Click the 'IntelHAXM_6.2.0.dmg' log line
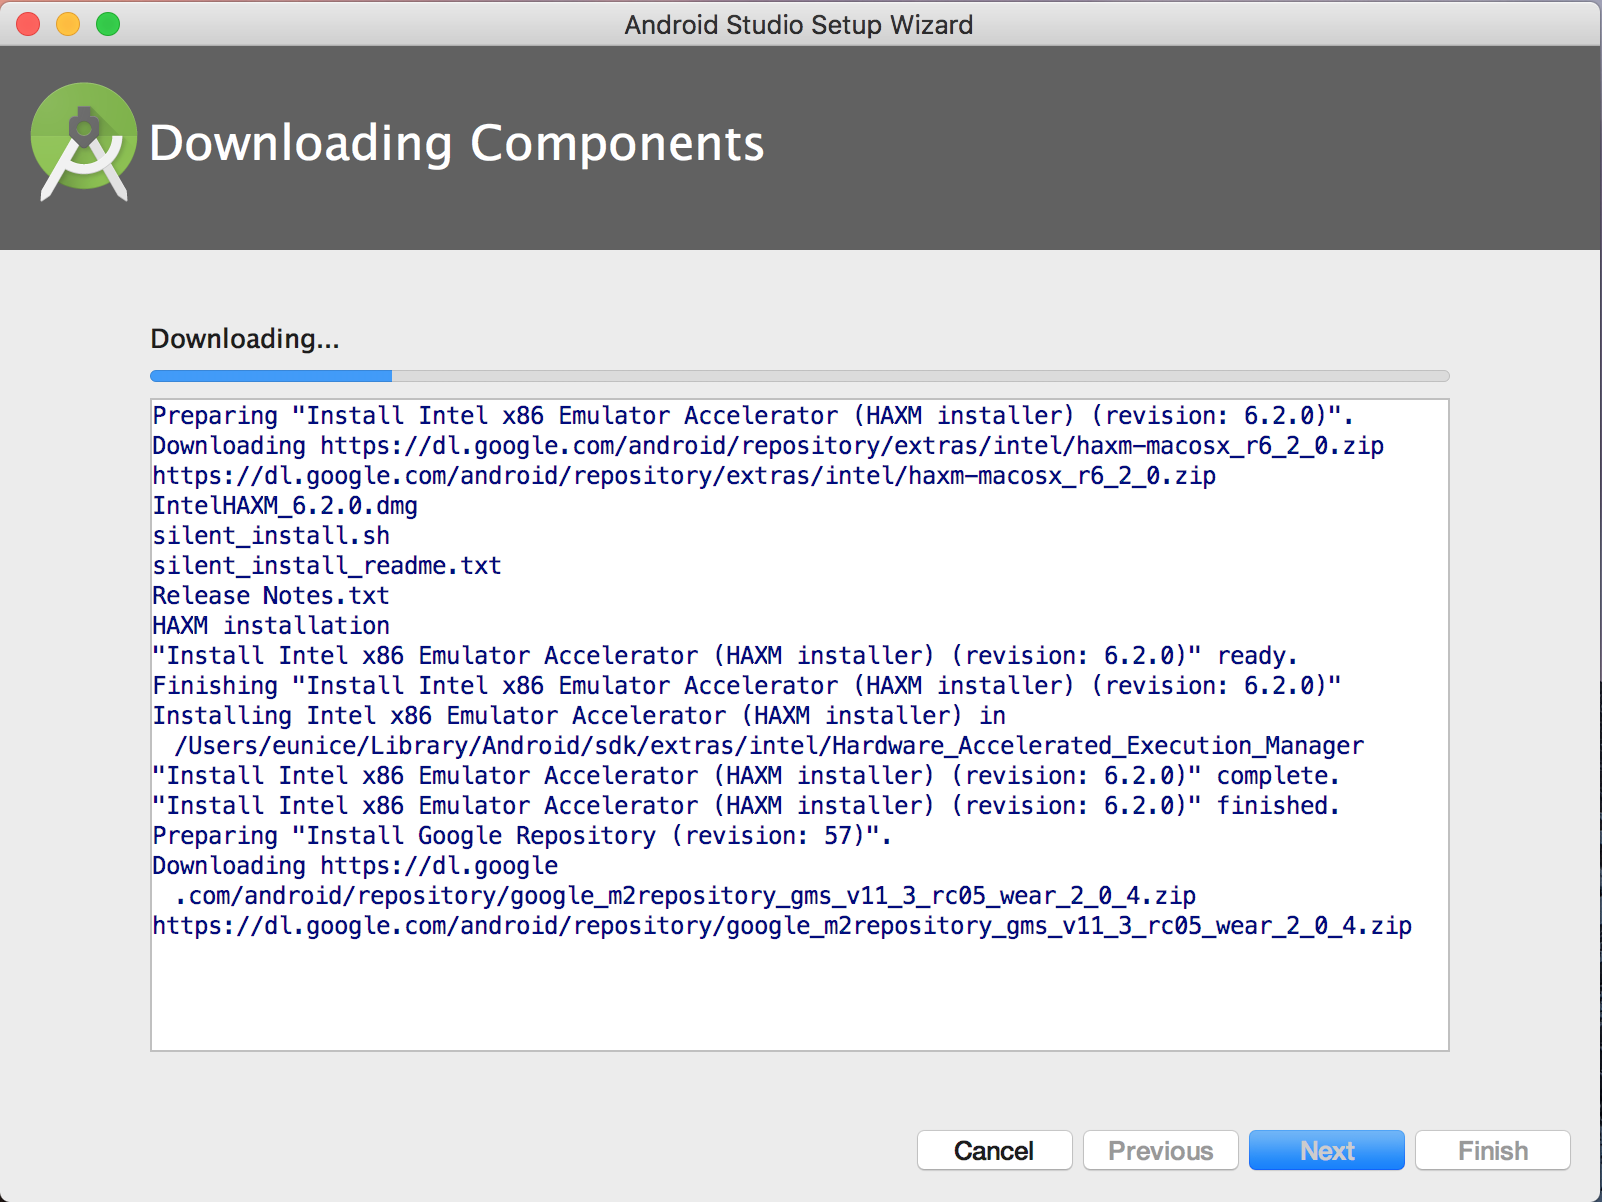This screenshot has height=1202, width=1602. click(285, 506)
